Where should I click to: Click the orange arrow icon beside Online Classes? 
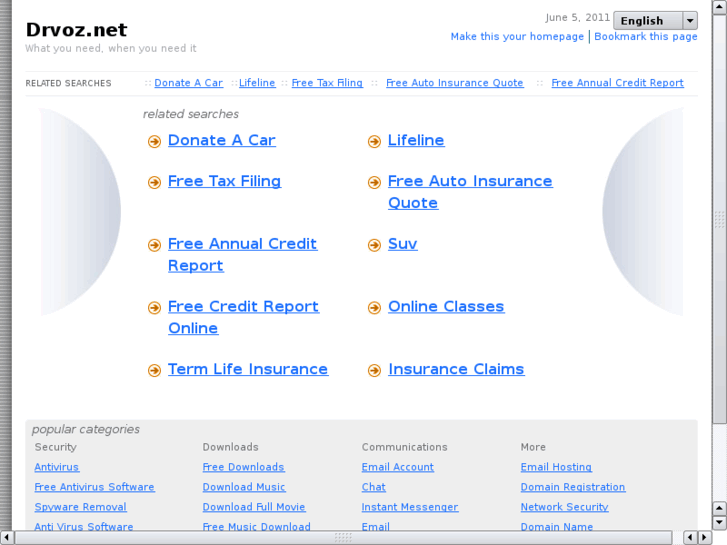374,308
